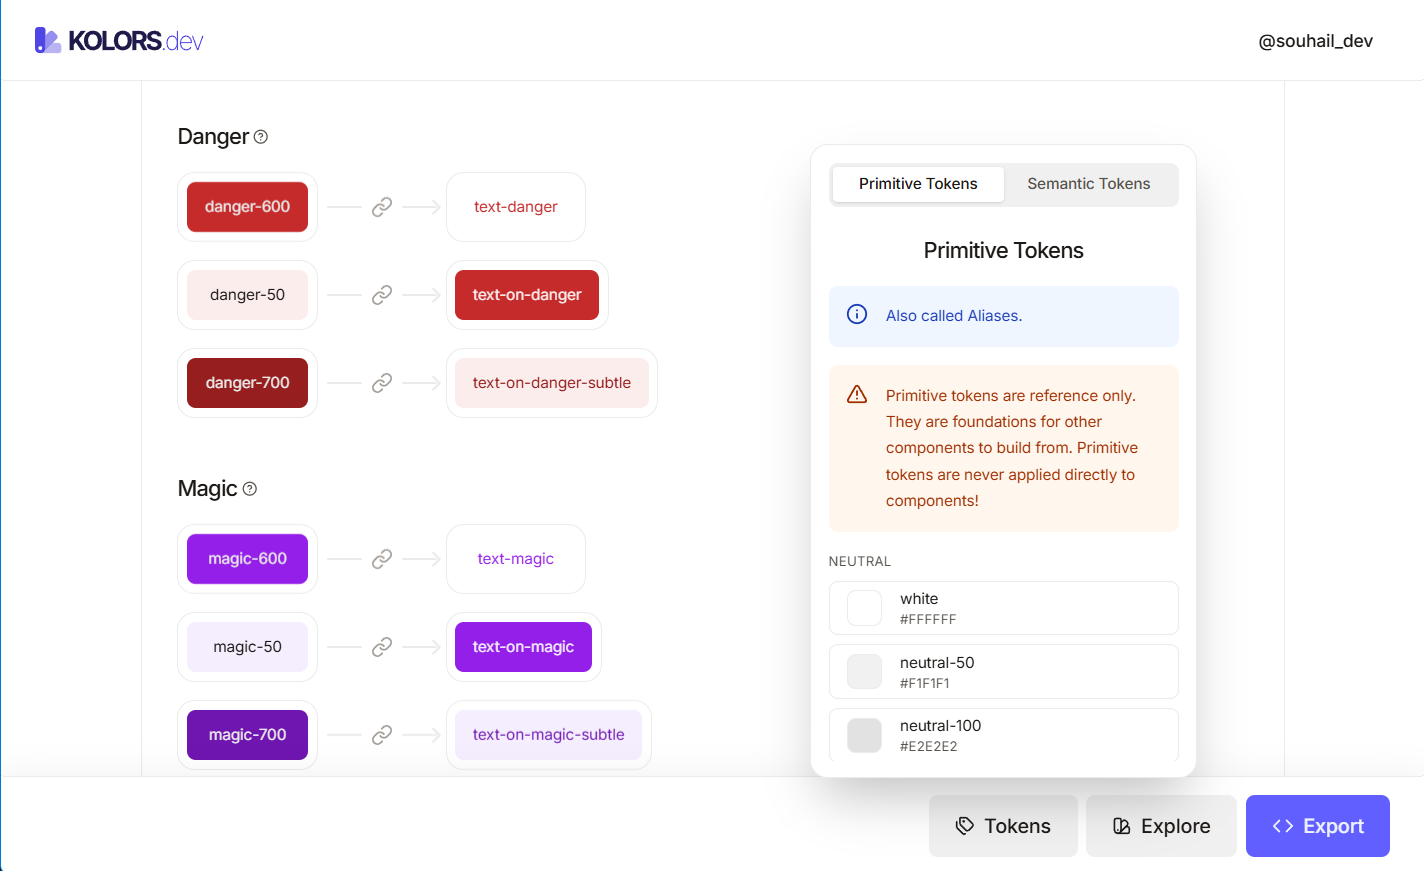Click the tag icon on the Tokens button
The image size is (1424, 871).
[965, 825]
